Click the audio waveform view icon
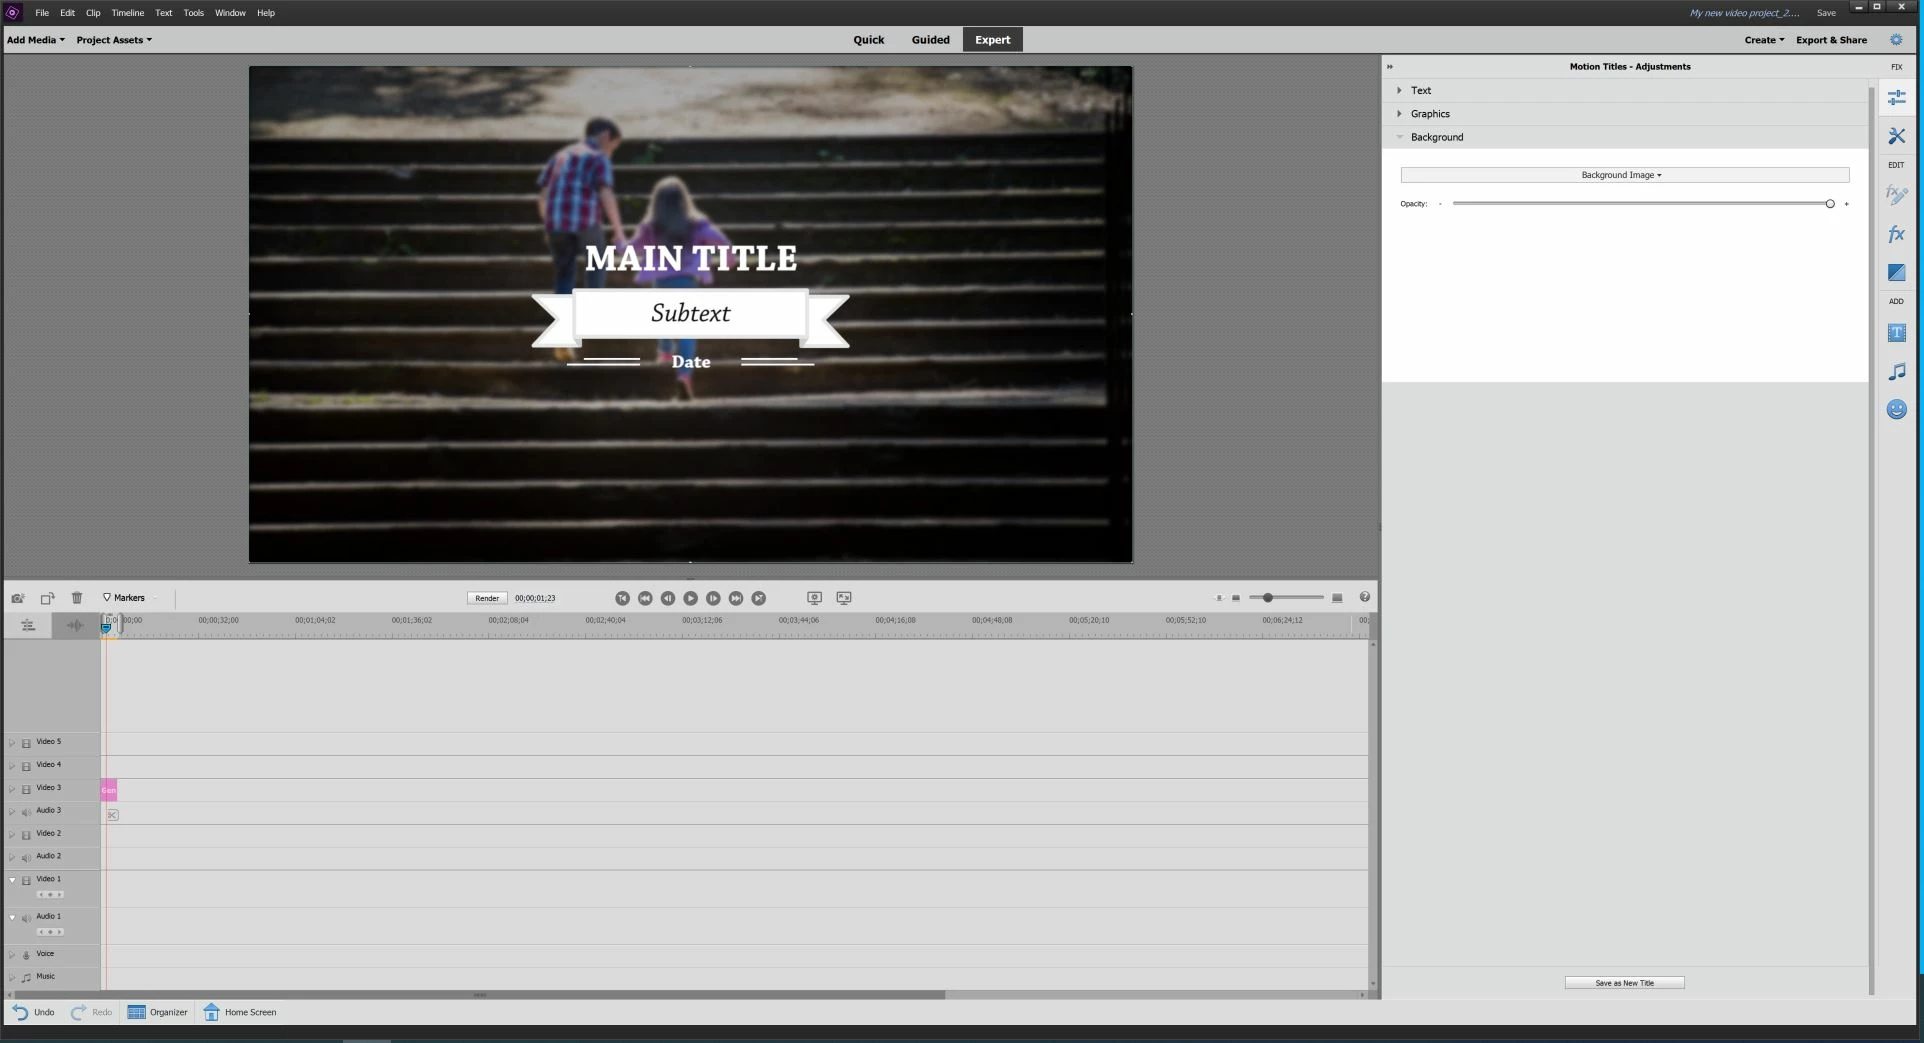Image resolution: width=1924 pixels, height=1043 pixels. [x=75, y=625]
